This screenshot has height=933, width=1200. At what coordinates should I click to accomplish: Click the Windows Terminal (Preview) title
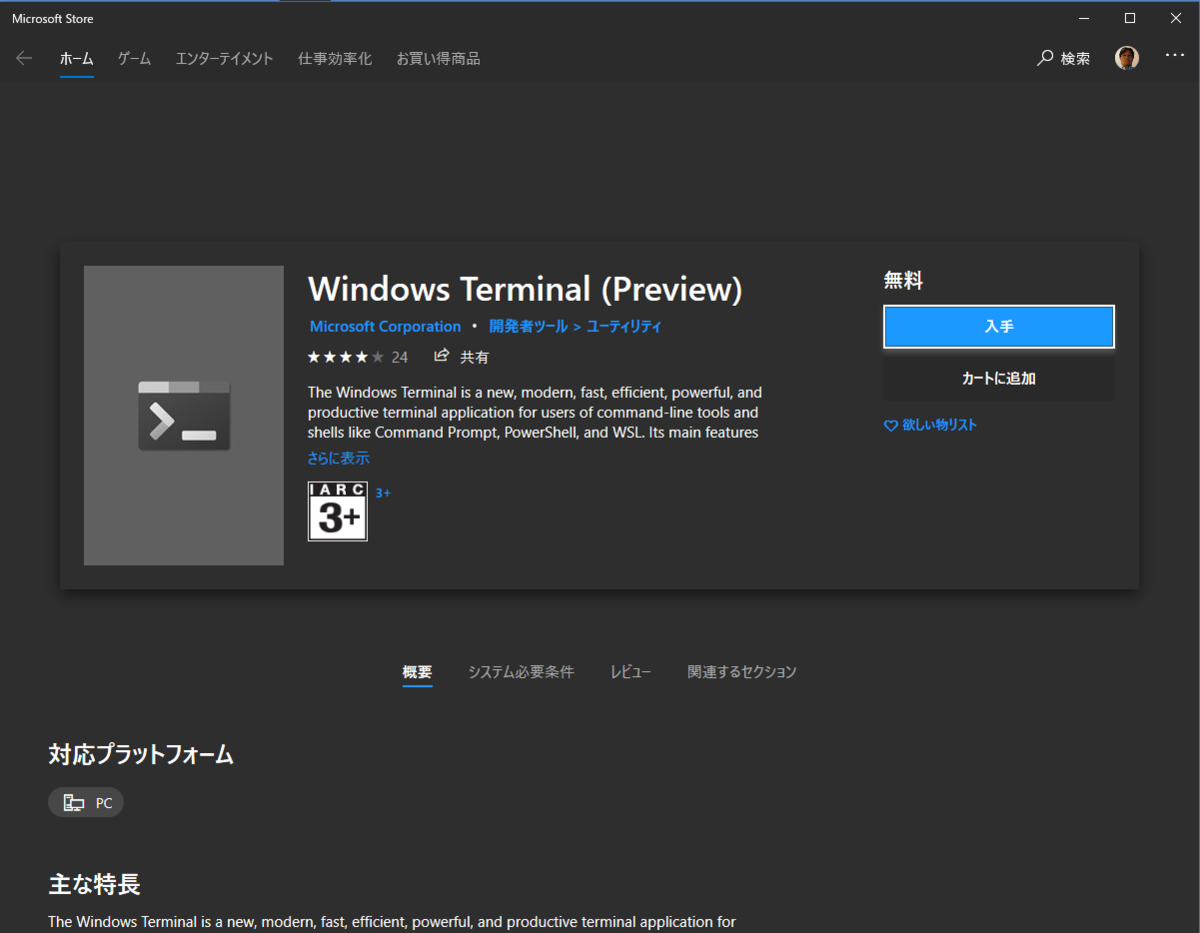pyautogui.click(x=525, y=289)
